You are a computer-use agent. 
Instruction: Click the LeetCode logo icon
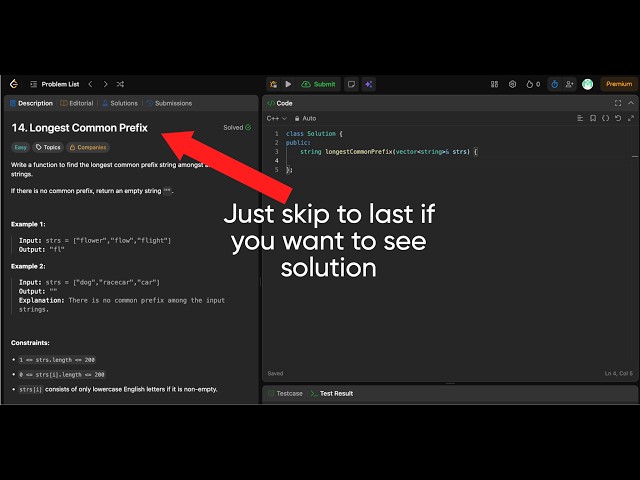click(14, 84)
